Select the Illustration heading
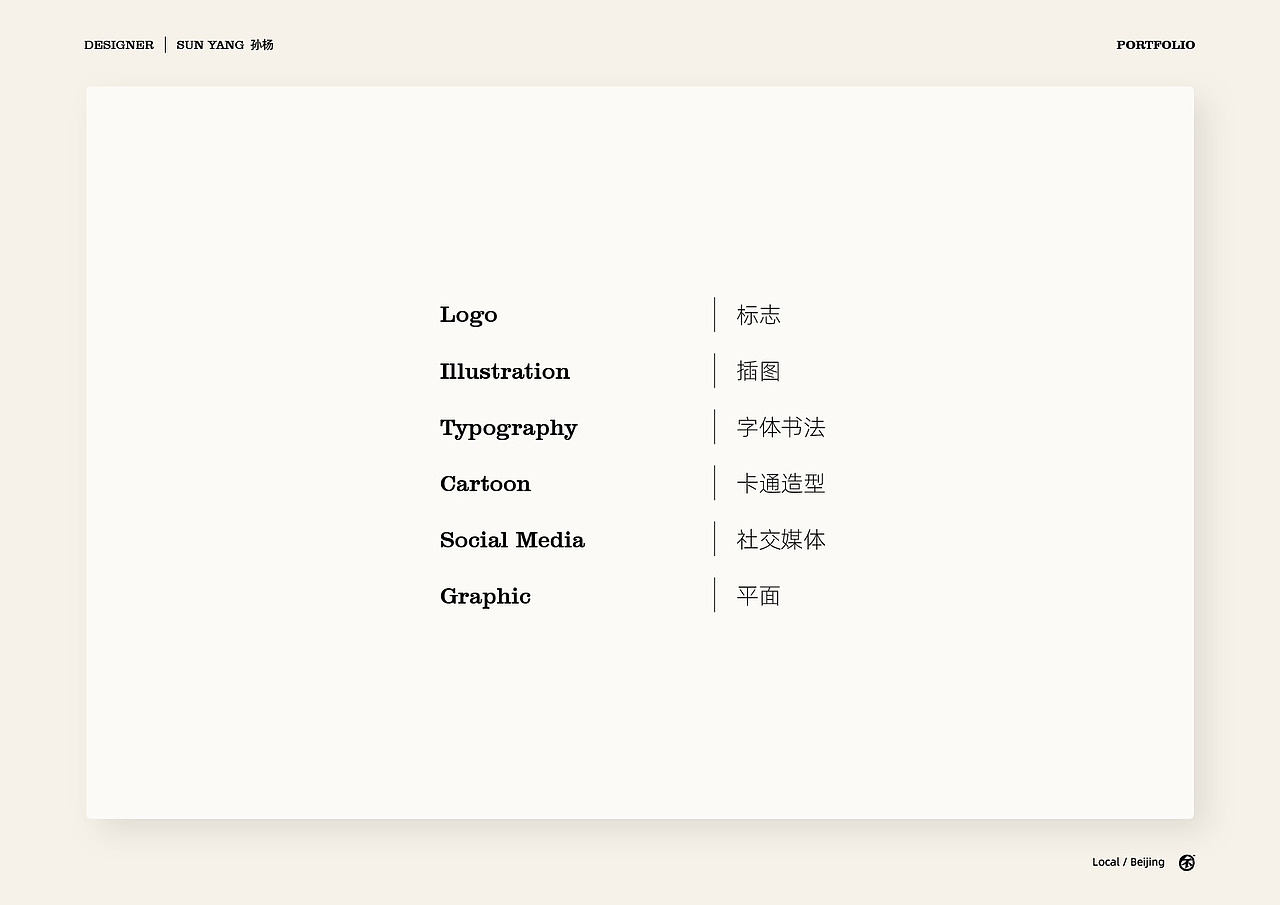 (x=505, y=371)
